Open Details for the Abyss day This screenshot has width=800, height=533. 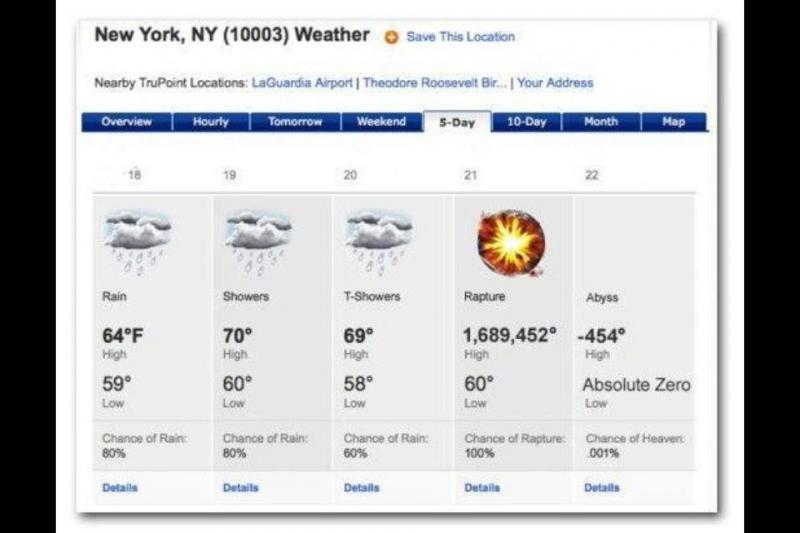[602, 488]
